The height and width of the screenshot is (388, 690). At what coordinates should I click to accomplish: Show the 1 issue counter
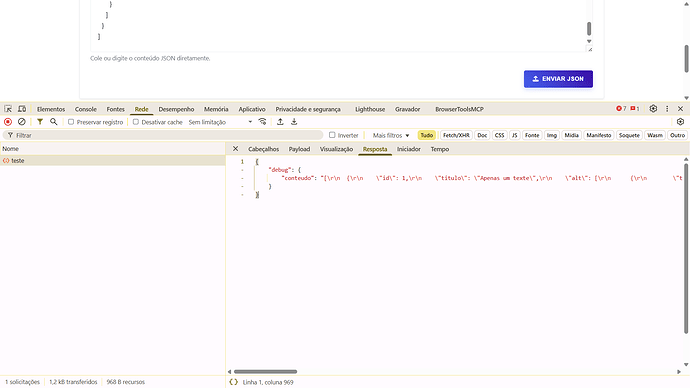pyautogui.click(x=635, y=109)
